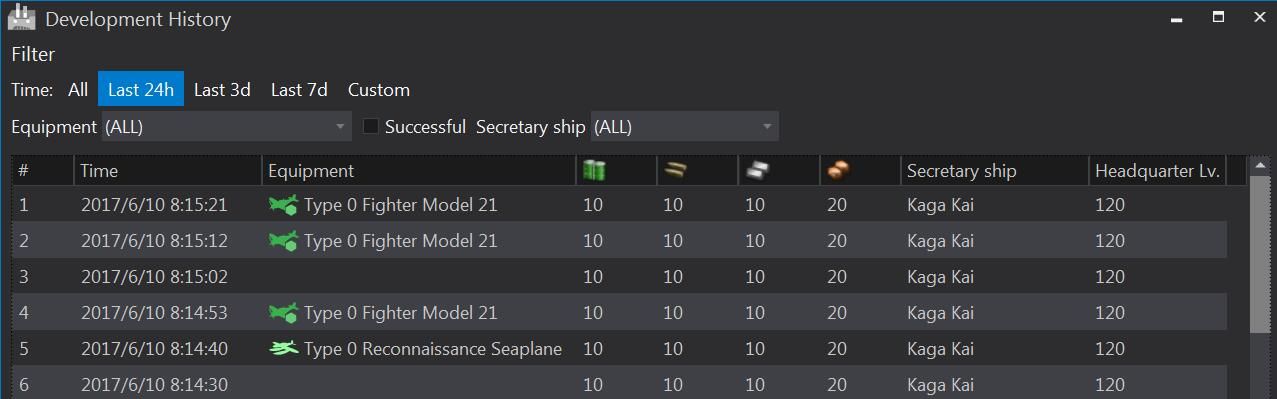Sort by bauxite resource column icon
This screenshot has height=399, width=1277.
pos(838,171)
